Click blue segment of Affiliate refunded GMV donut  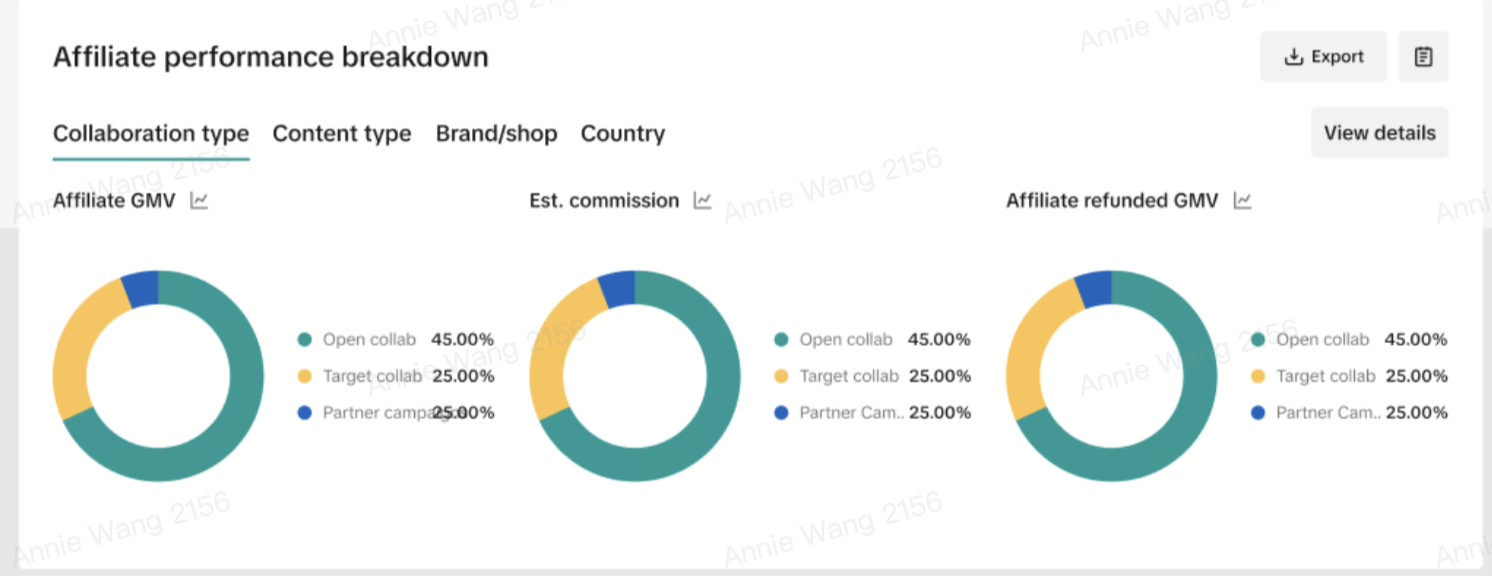click(1093, 288)
